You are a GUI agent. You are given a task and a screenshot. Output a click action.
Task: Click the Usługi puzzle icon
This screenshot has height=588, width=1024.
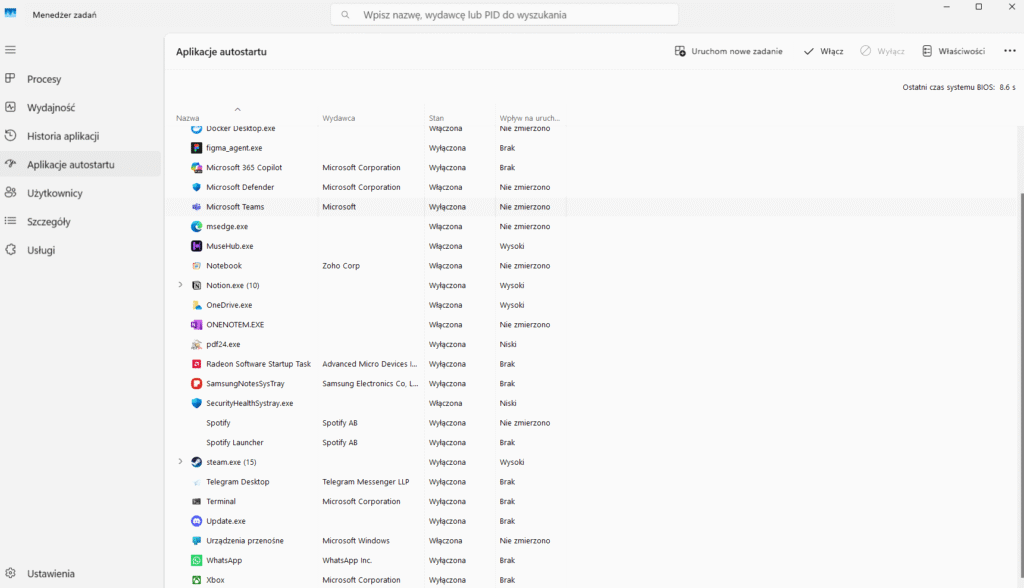[x=10, y=250]
